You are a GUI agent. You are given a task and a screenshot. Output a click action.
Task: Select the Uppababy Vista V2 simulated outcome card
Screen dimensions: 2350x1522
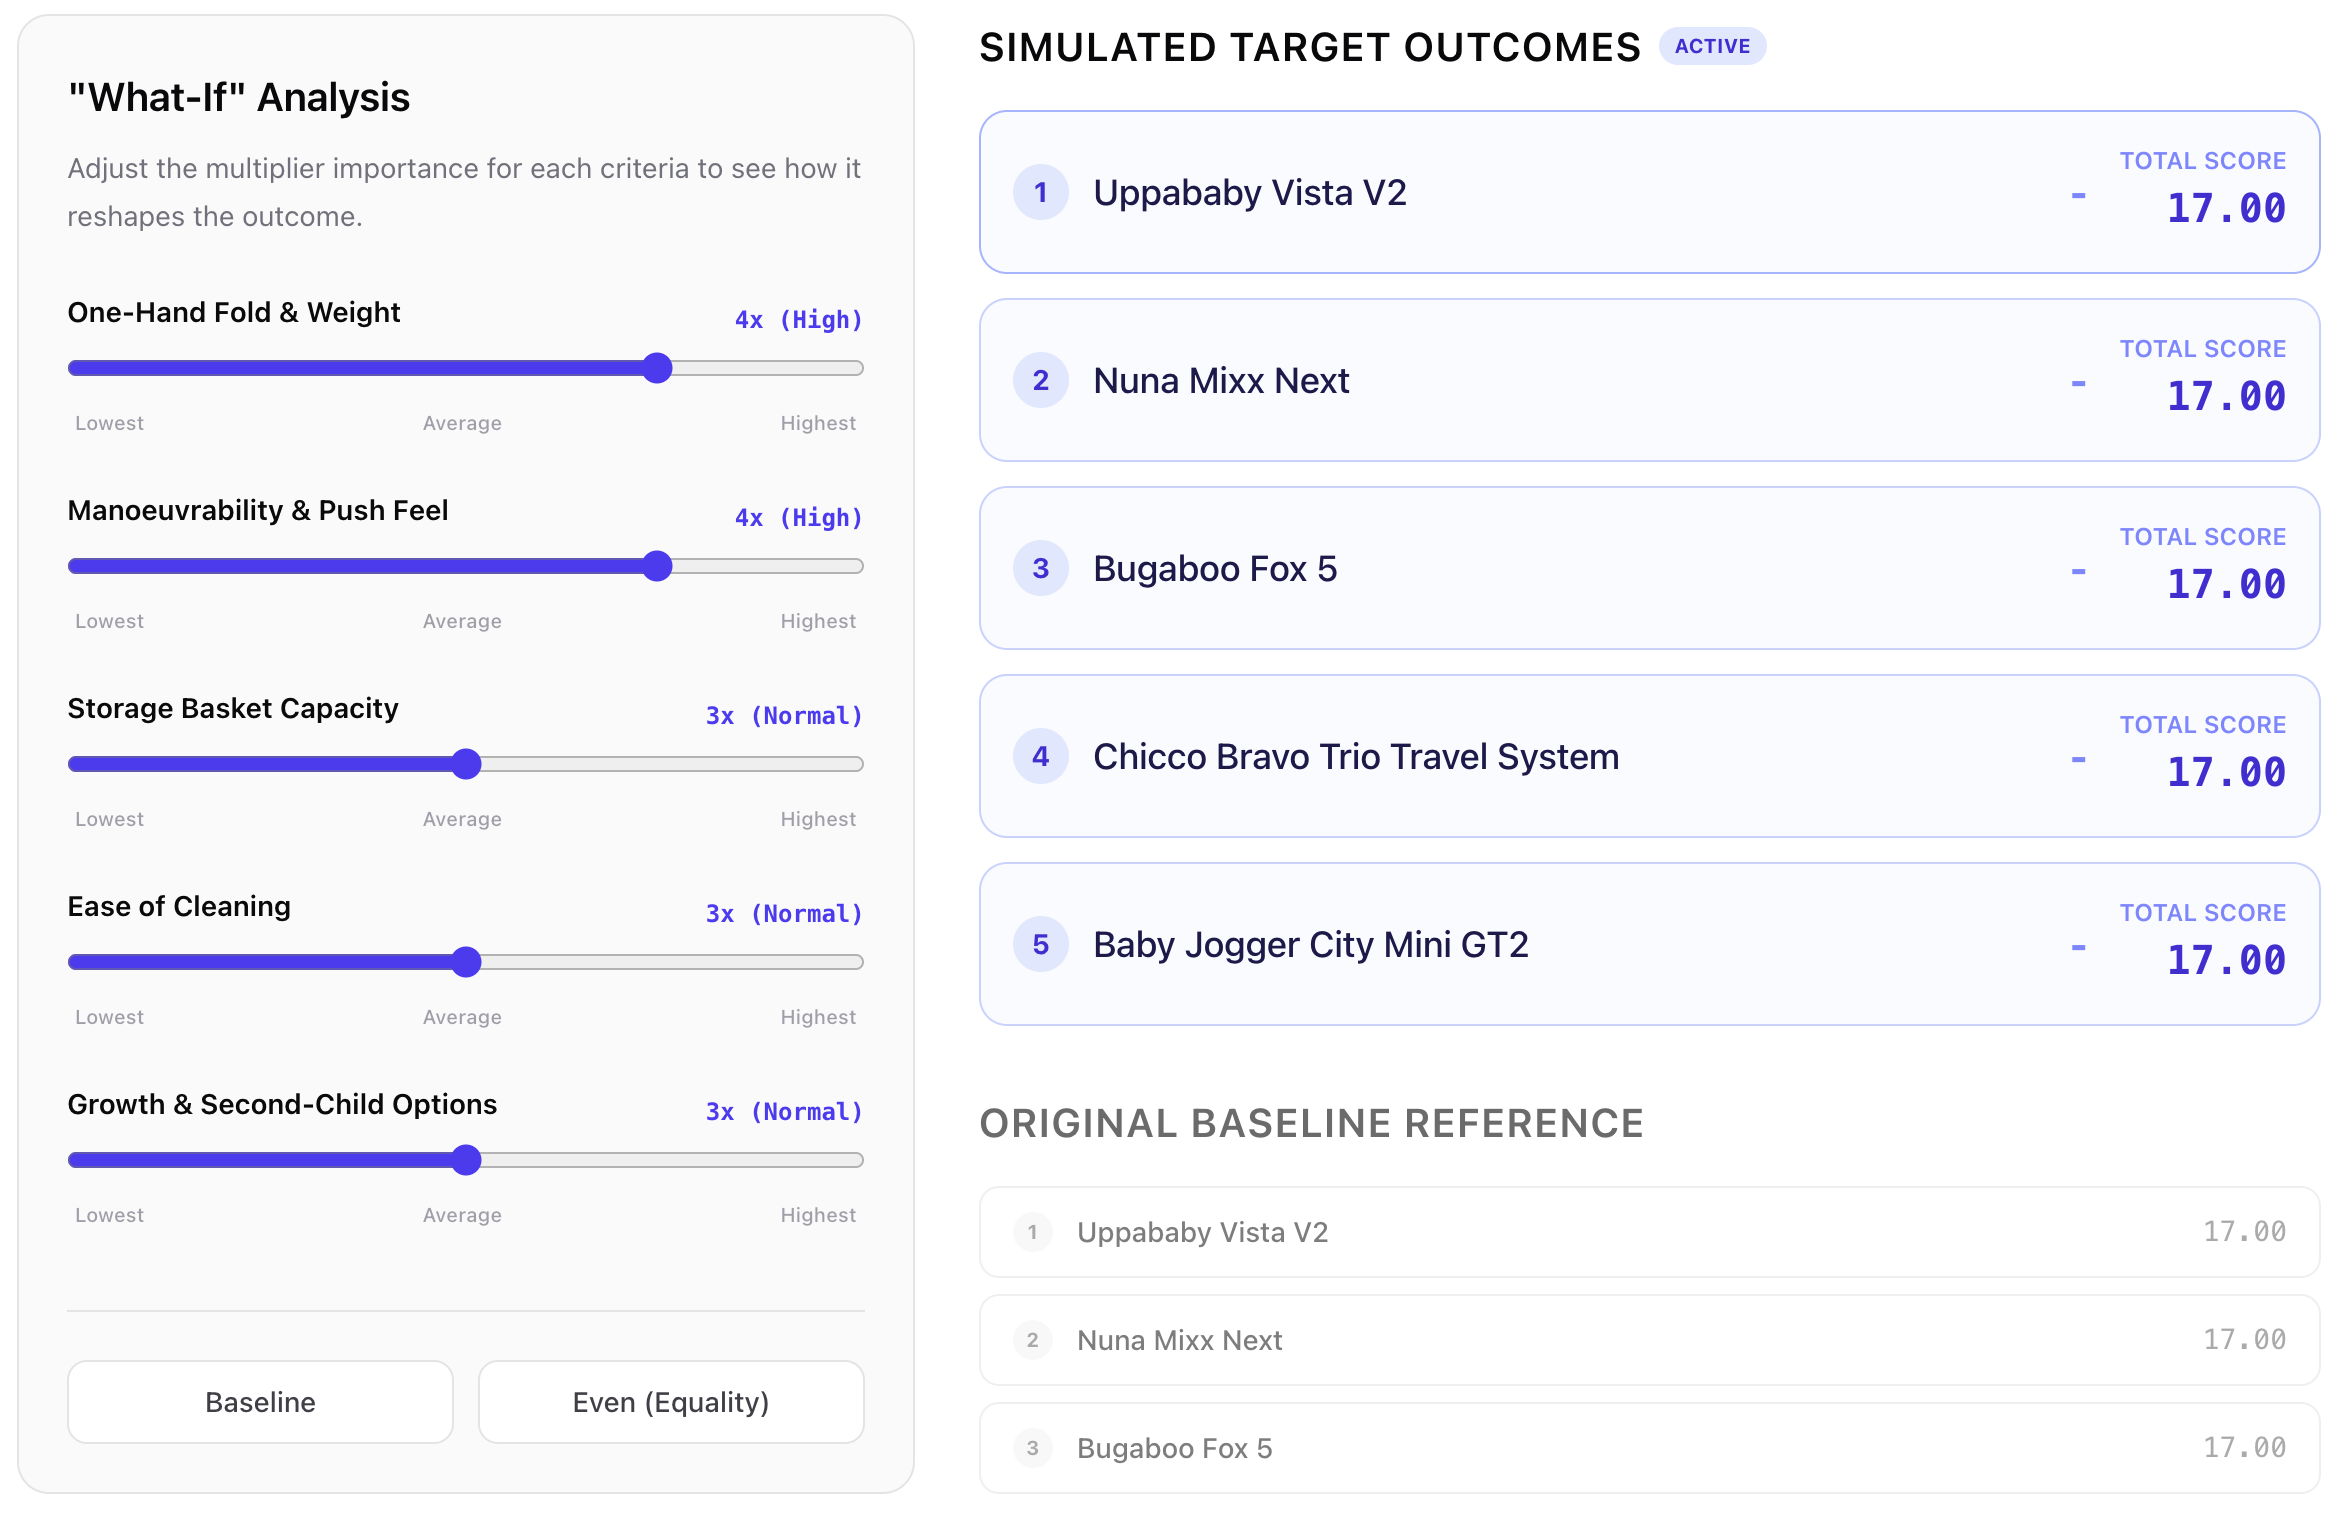click(1650, 192)
